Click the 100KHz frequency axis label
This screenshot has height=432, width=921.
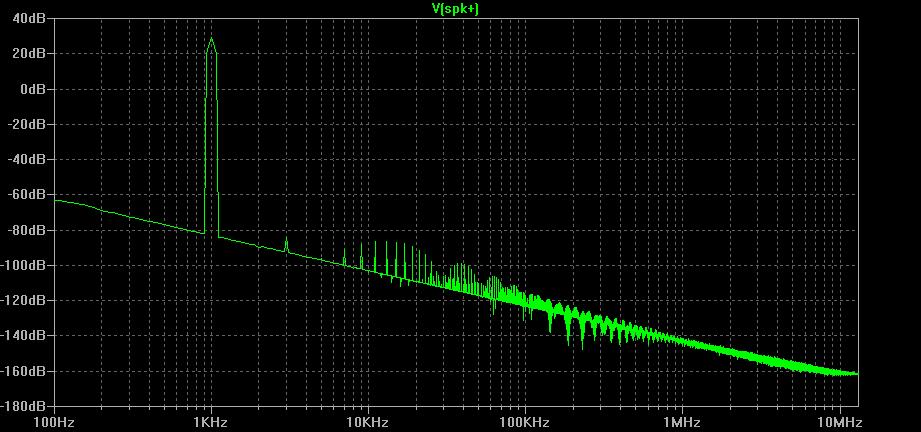point(525,423)
